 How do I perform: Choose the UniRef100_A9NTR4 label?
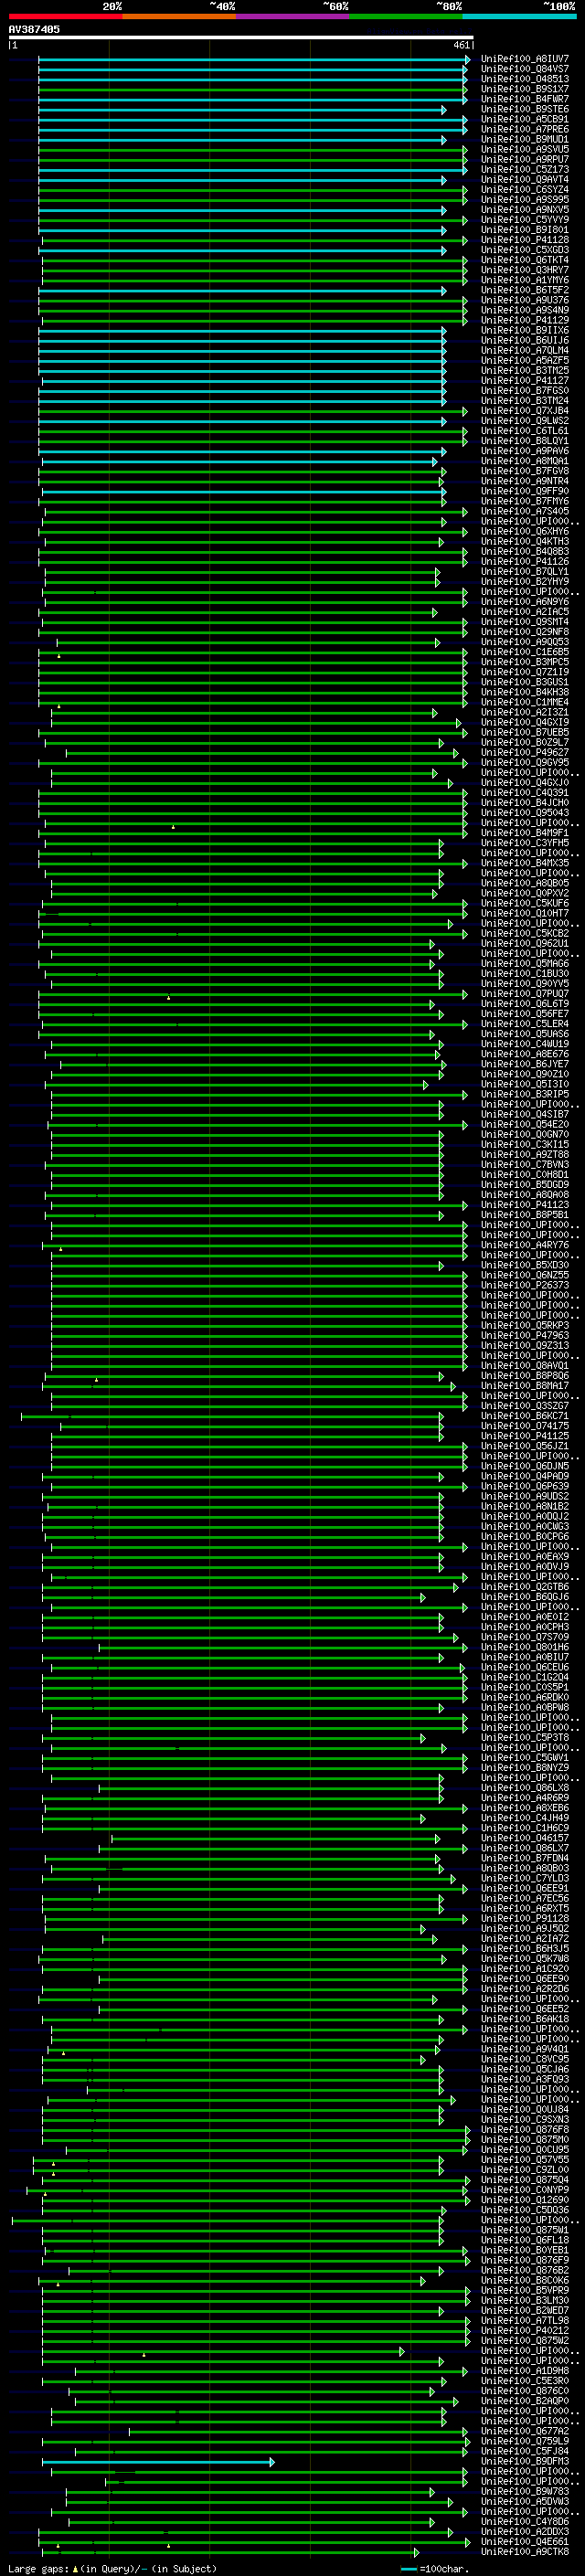525,481
